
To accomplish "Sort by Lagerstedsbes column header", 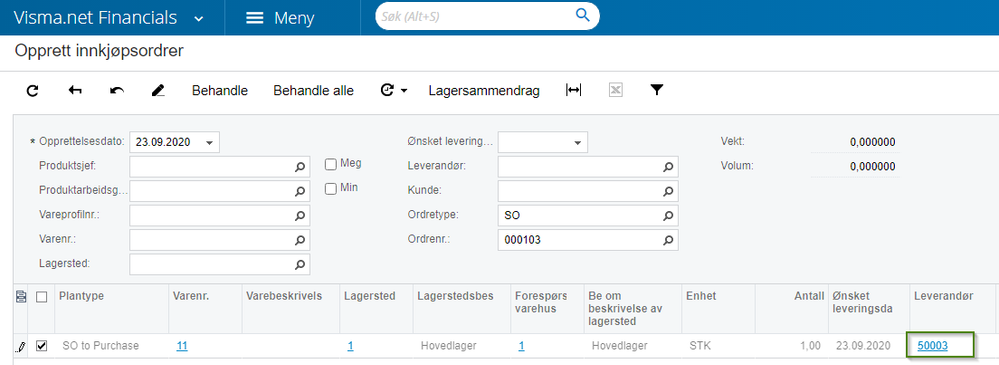I will pyautogui.click(x=461, y=308).
